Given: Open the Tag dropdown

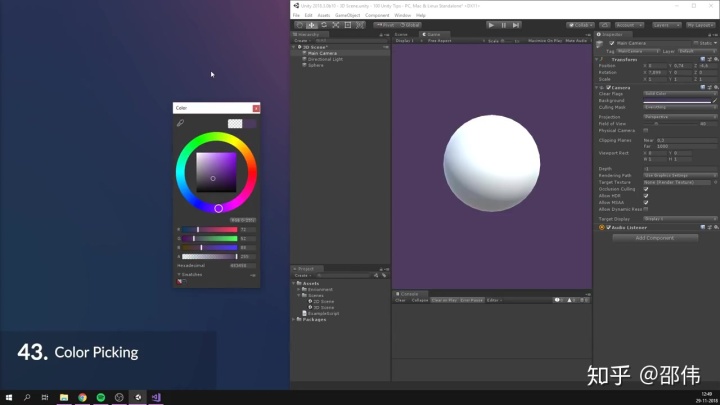Looking at the screenshot, I should click(638, 51).
